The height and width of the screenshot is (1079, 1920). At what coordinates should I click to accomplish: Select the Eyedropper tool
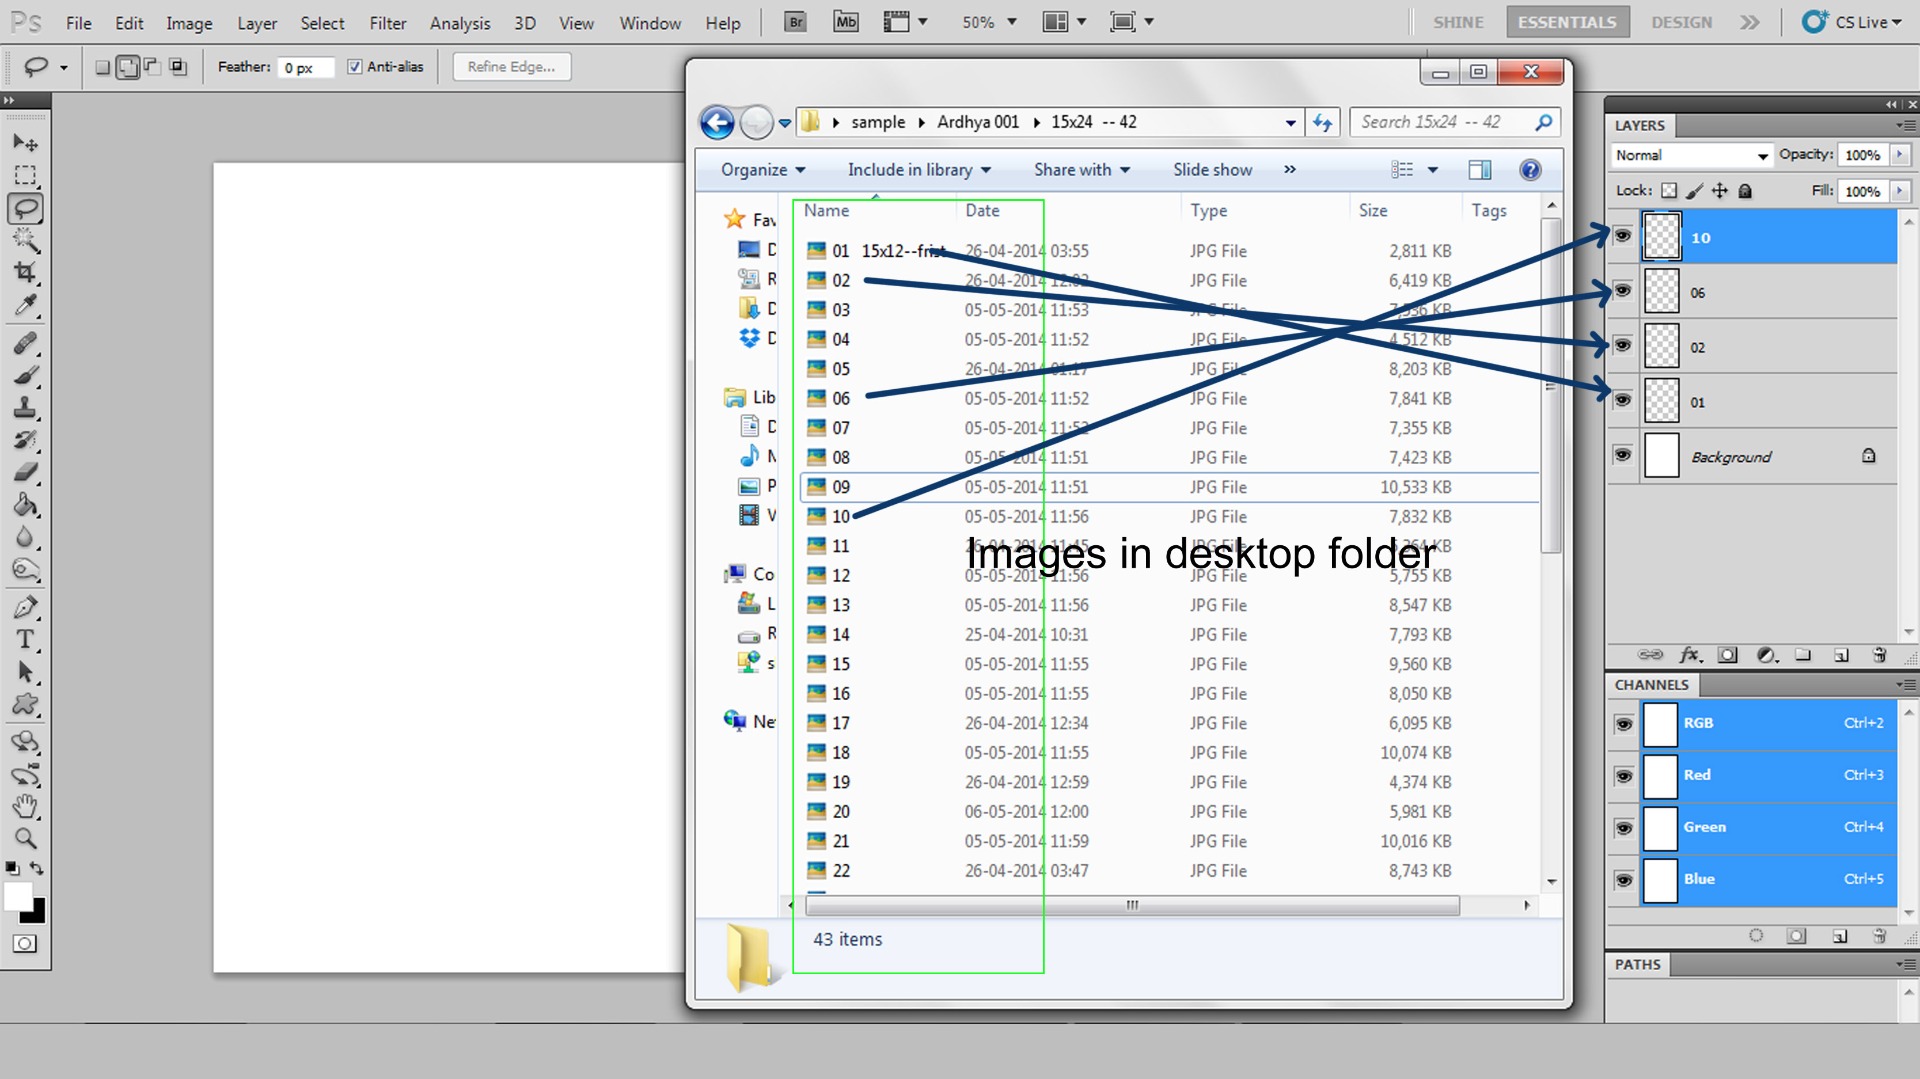click(25, 305)
